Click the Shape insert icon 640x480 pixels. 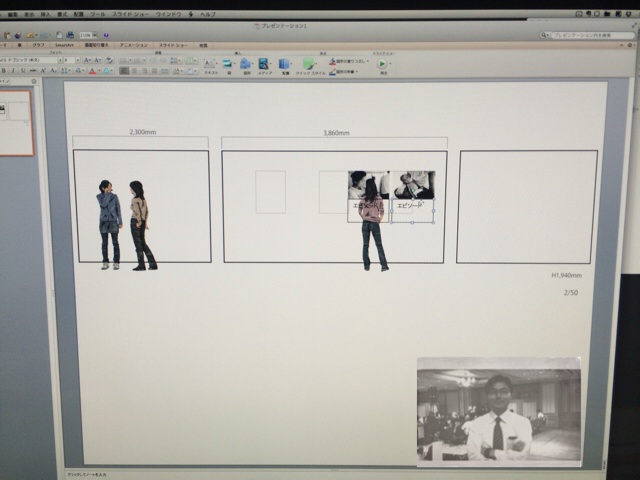click(x=227, y=63)
